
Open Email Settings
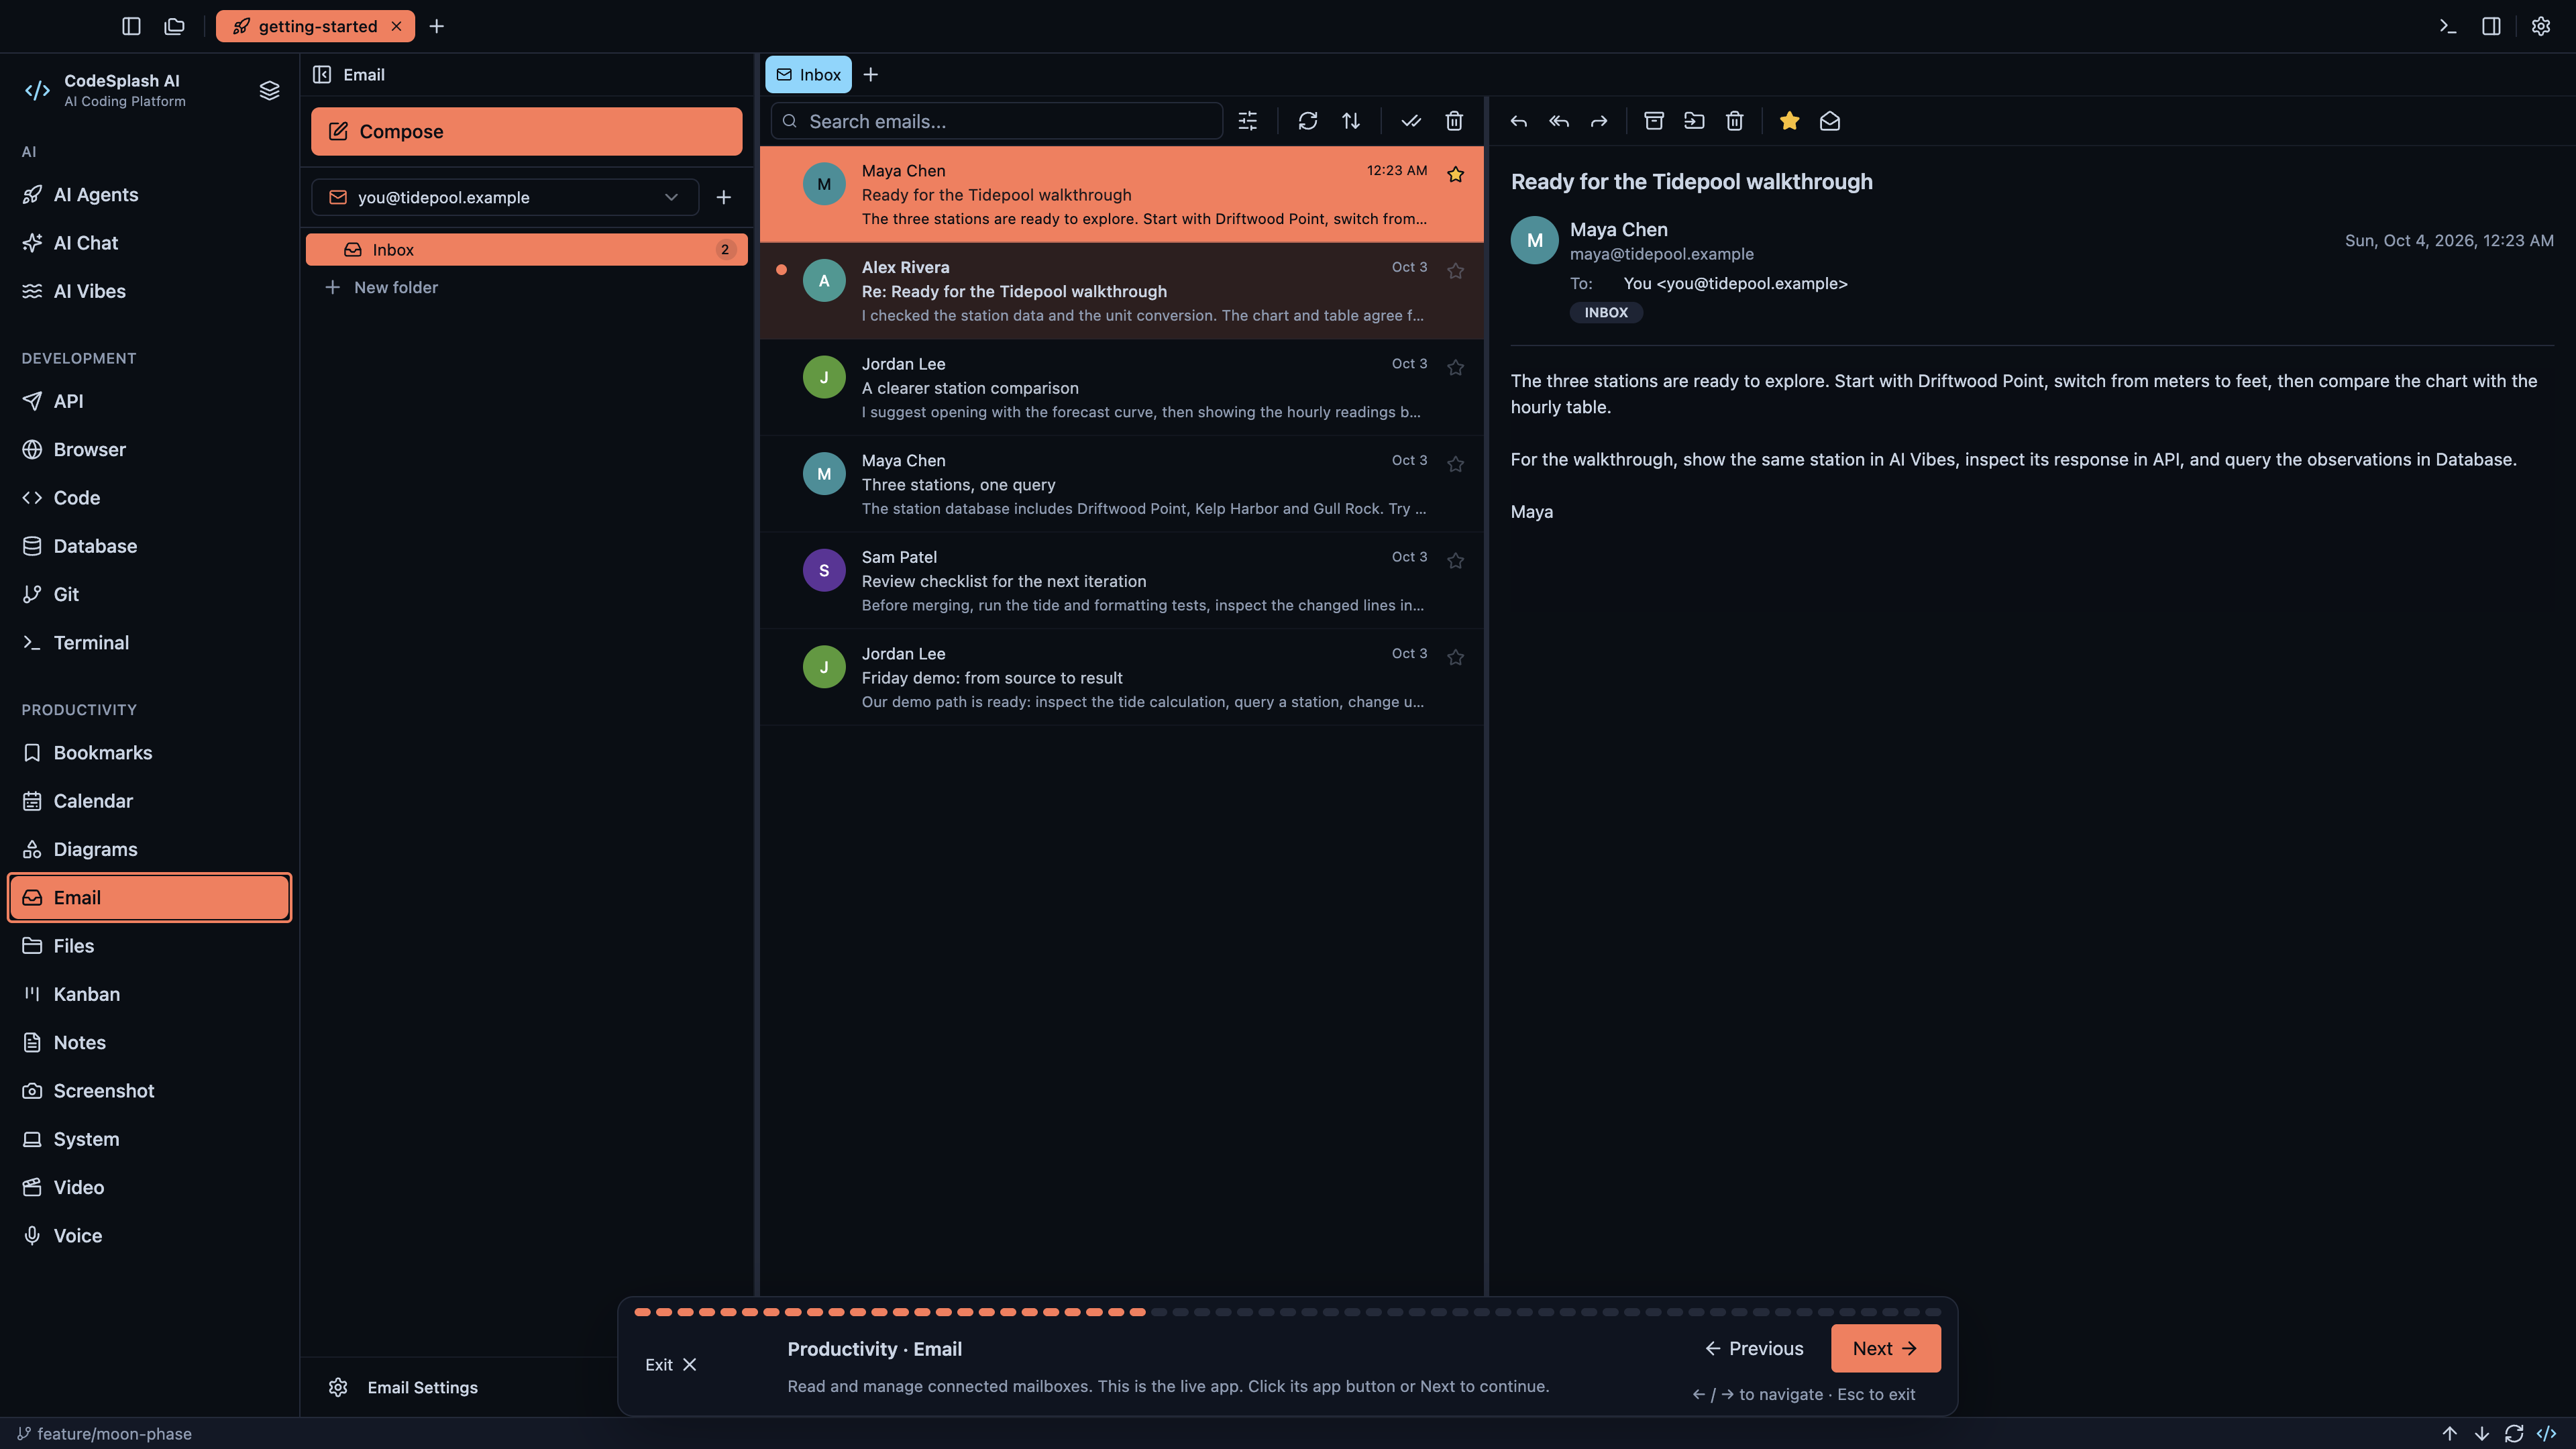(x=403, y=1387)
